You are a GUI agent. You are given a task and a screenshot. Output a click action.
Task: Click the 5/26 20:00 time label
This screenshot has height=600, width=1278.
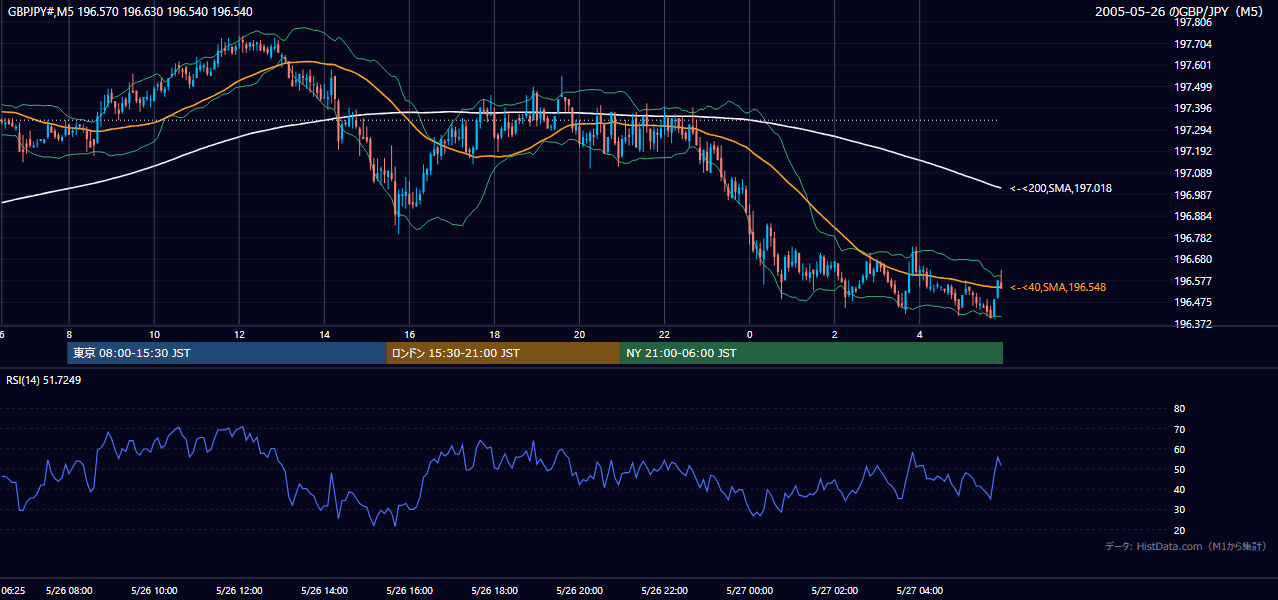579,591
